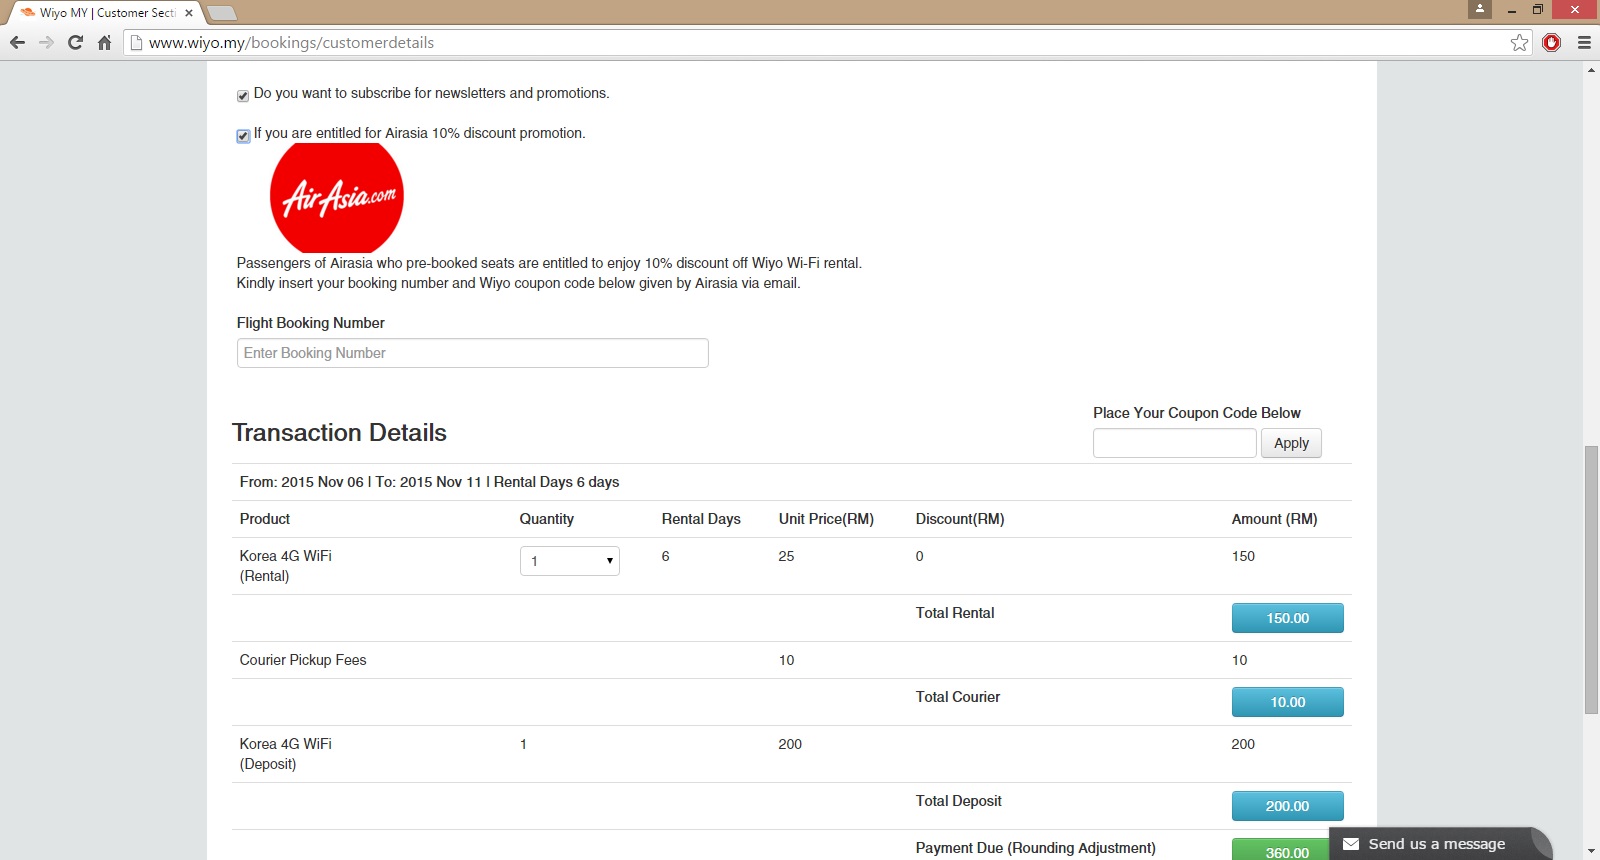Click the Amount (RM) column header
The width and height of the screenshot is (1600, 860).
[1274, 519]
